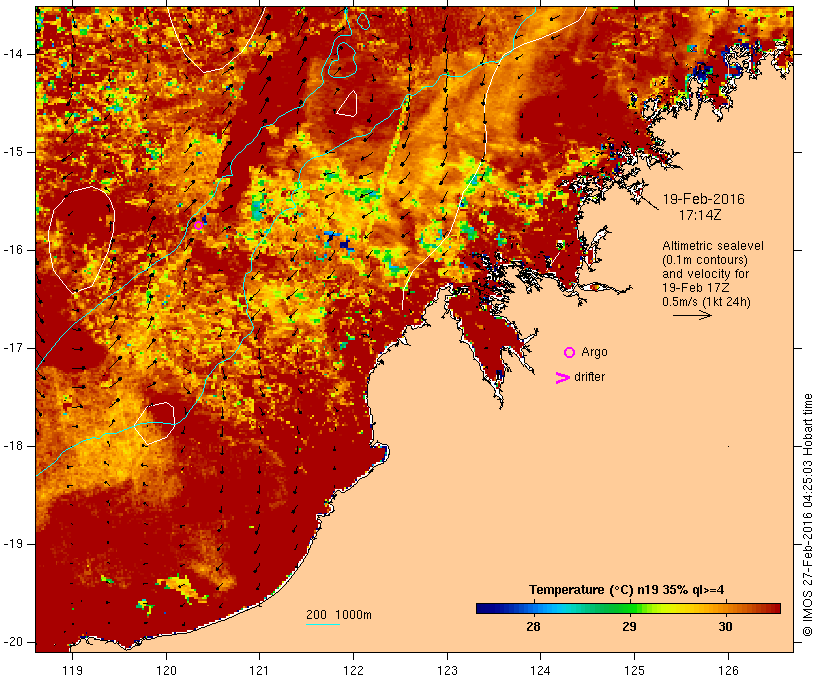This screenshot has height=680, width=820.
Task: Click the latitude label "-19"
Action: pos(13,545)
